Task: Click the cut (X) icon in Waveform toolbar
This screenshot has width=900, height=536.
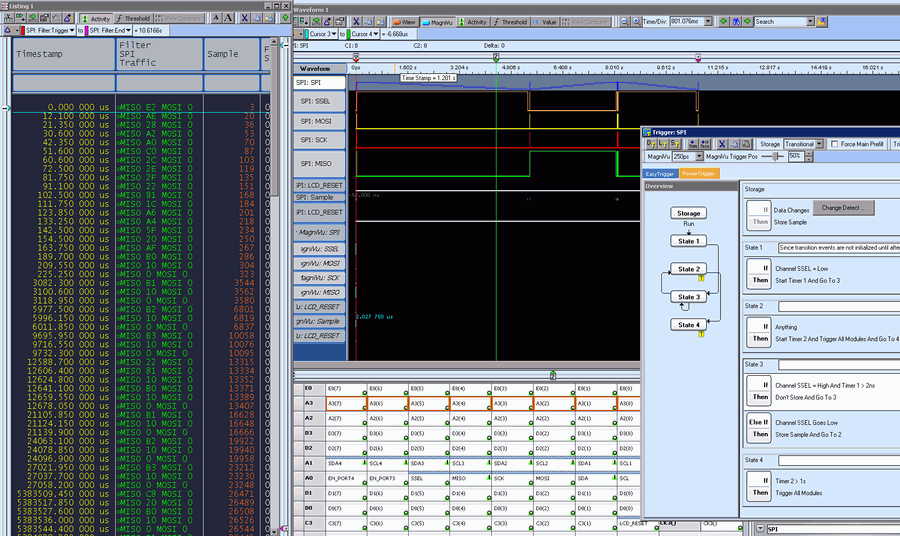Action: 356,22
